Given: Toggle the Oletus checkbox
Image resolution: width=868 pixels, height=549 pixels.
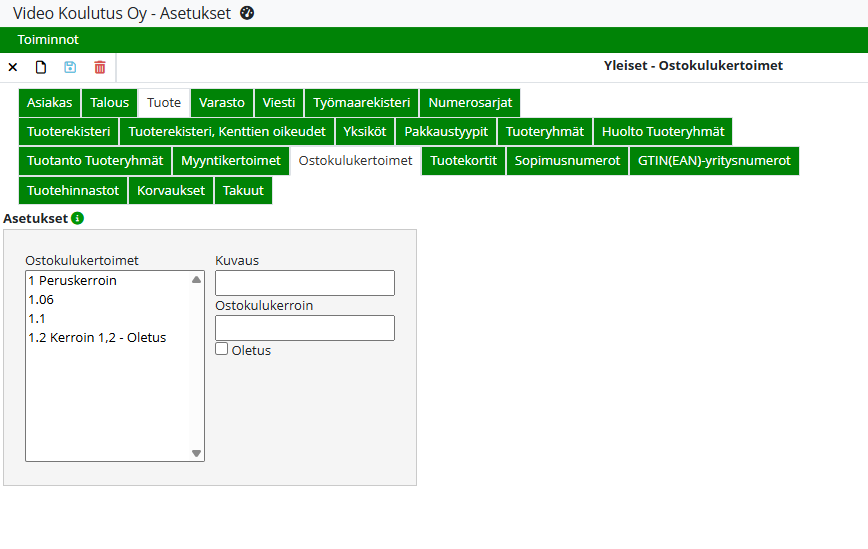Looking at the screenshot, I should coord(222,349).
